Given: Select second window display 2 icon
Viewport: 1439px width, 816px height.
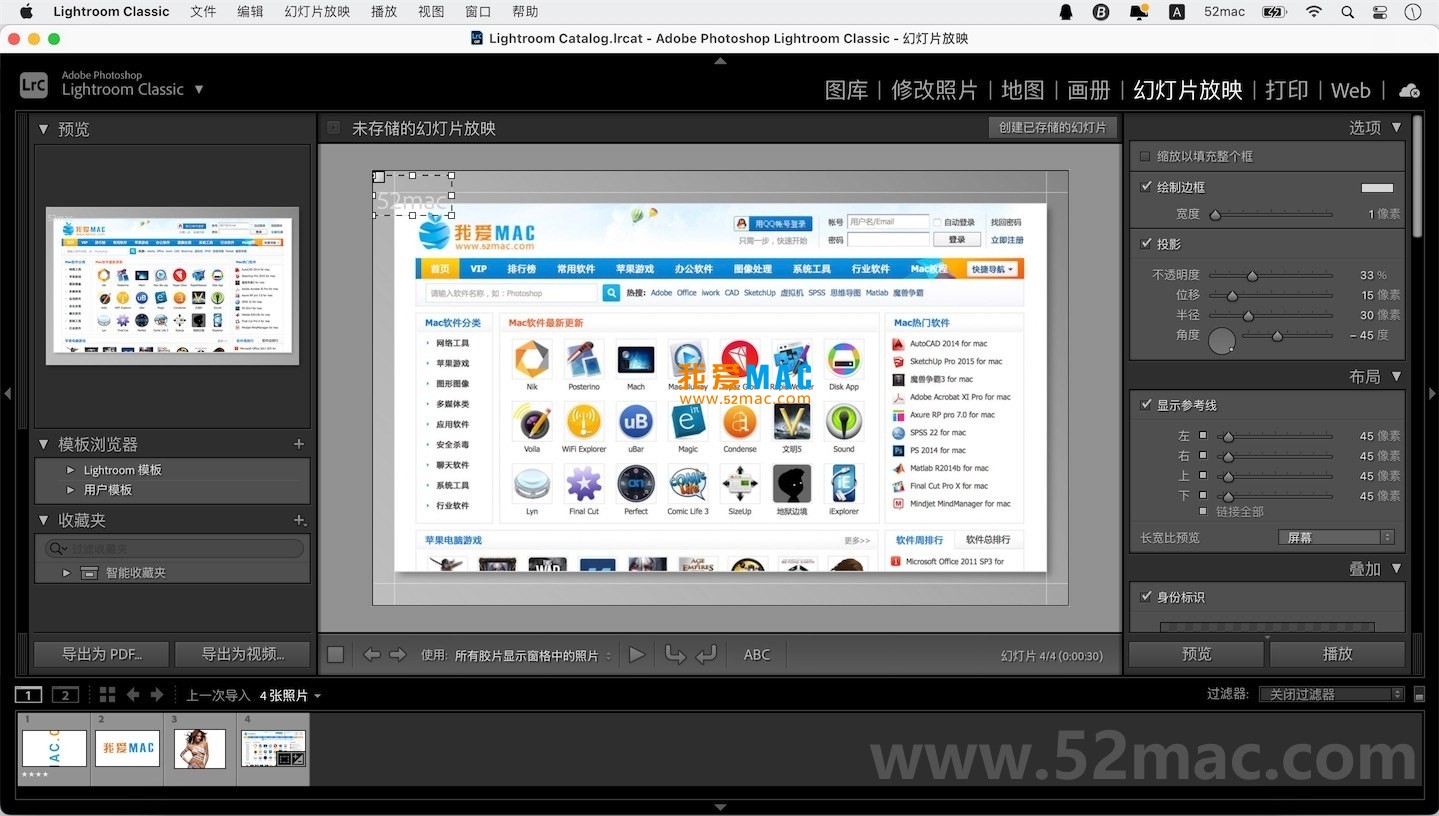Looking at the screenshot, I should 65,695.
